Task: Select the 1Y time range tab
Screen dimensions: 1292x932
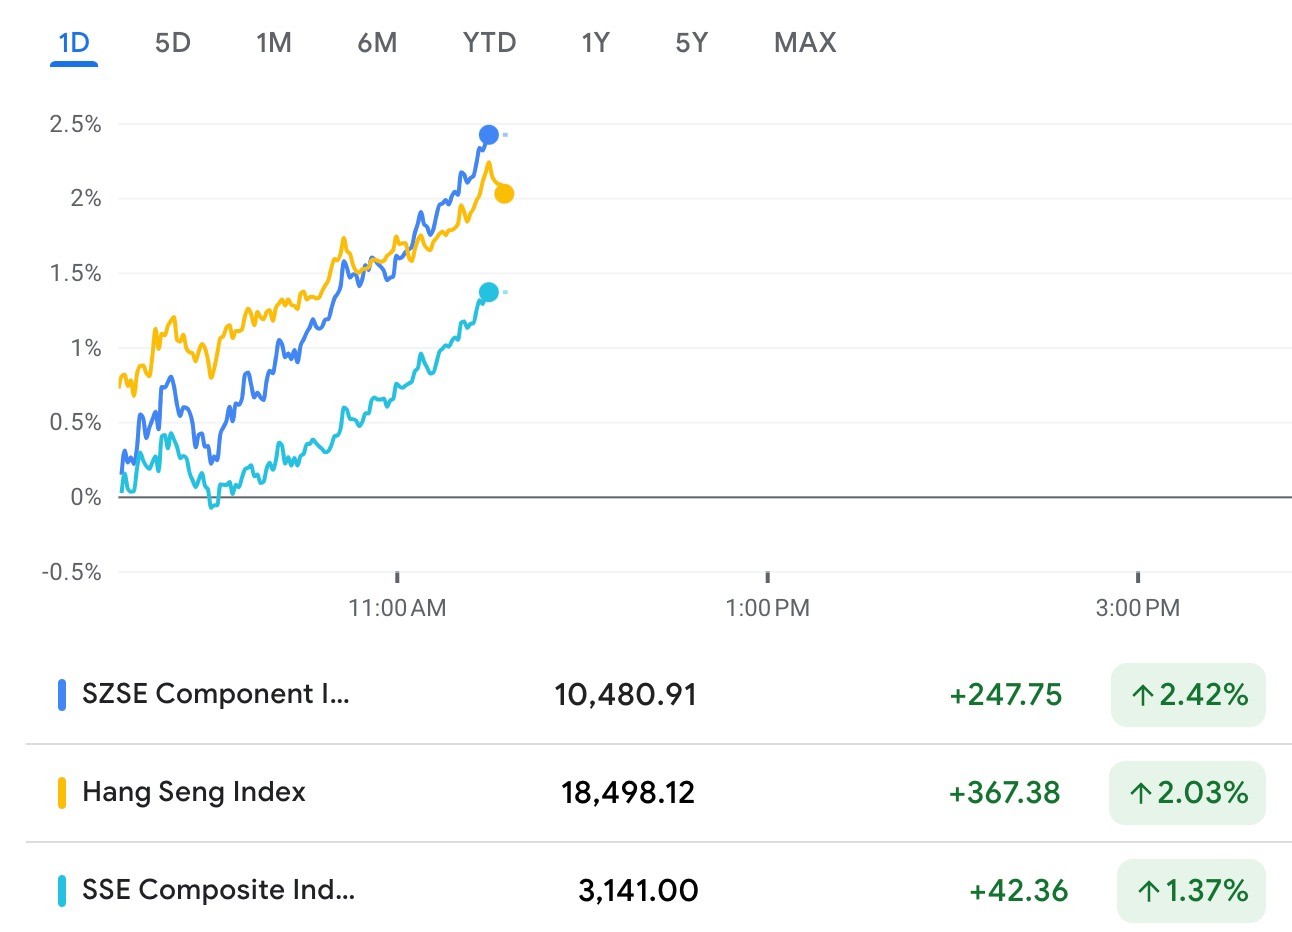Action: tap(595, 43)
